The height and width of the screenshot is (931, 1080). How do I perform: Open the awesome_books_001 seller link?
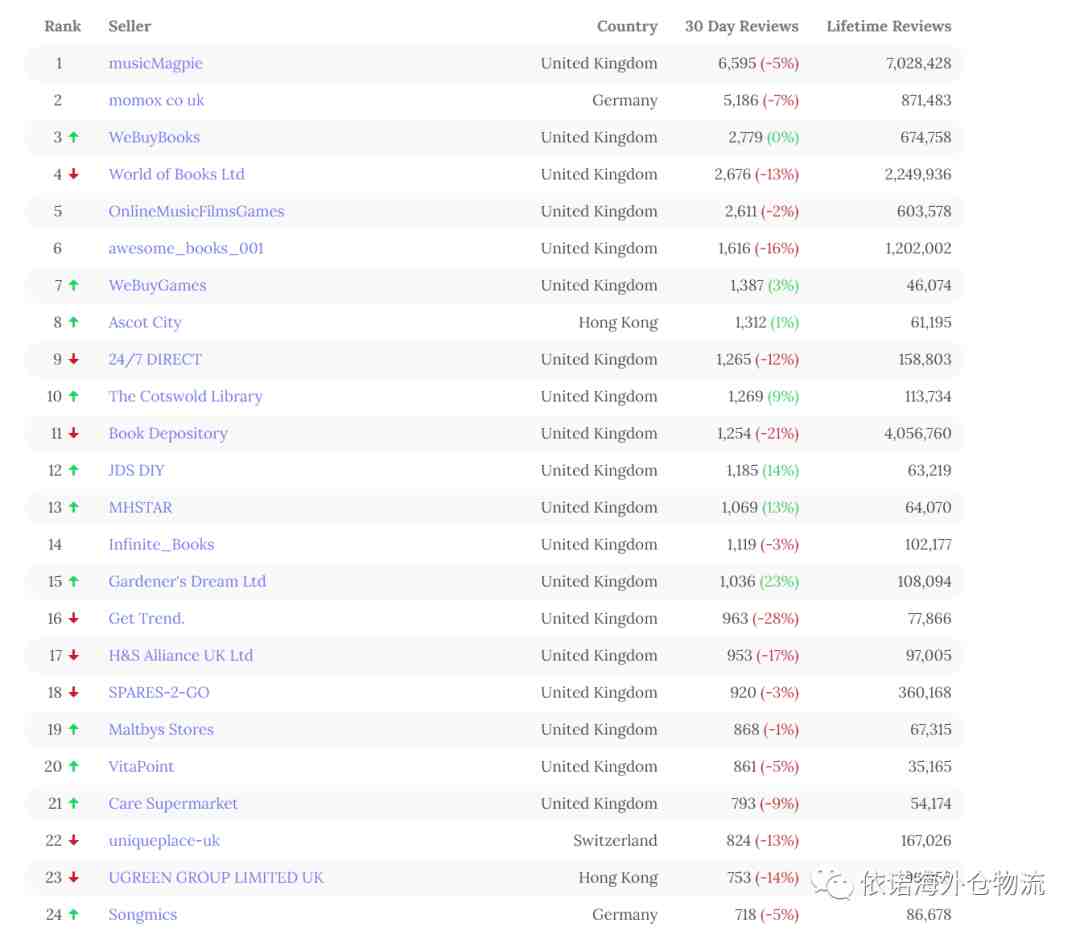tap(186, 249)
